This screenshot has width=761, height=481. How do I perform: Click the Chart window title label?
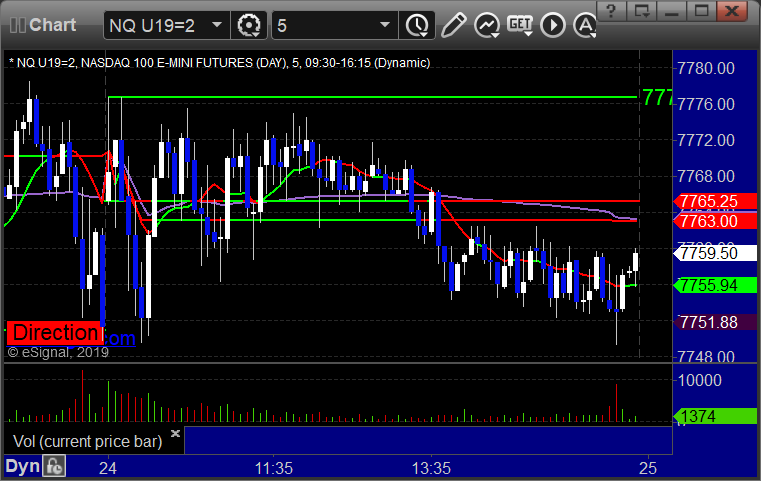(52, 25)
